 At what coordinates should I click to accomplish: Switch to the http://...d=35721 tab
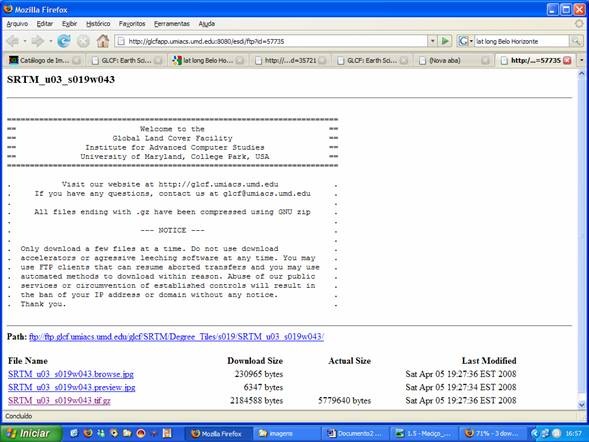[289, 60]
